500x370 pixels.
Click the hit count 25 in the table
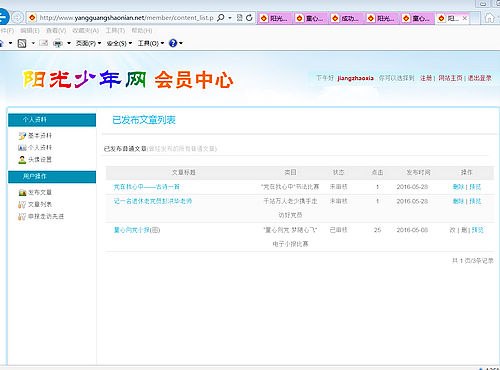377,230
